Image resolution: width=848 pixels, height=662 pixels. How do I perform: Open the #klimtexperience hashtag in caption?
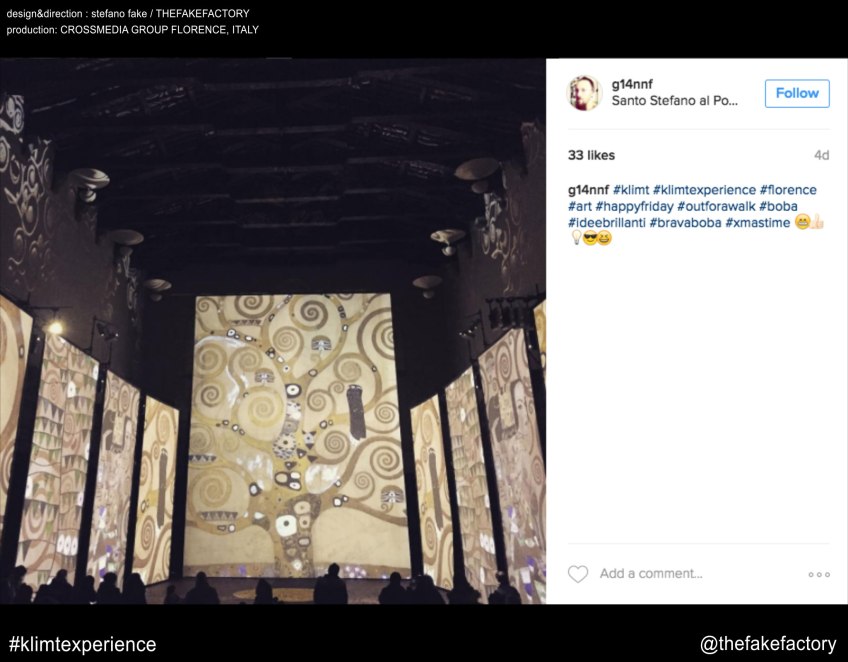[x=704, y=190]
